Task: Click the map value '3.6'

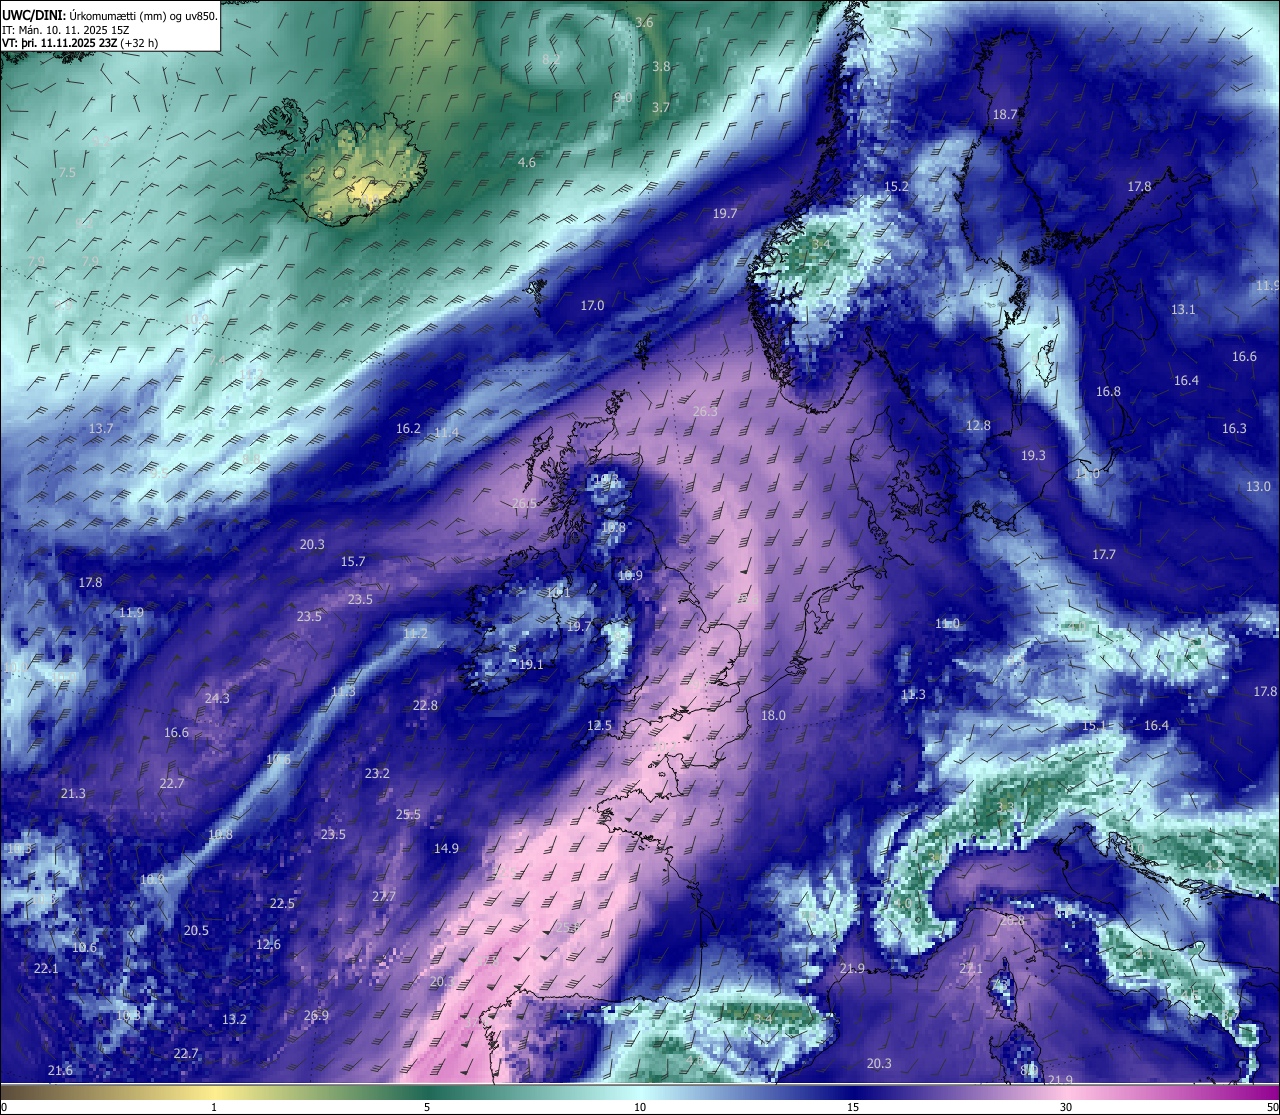Action: pyautogui.click(x=644, y=22)
